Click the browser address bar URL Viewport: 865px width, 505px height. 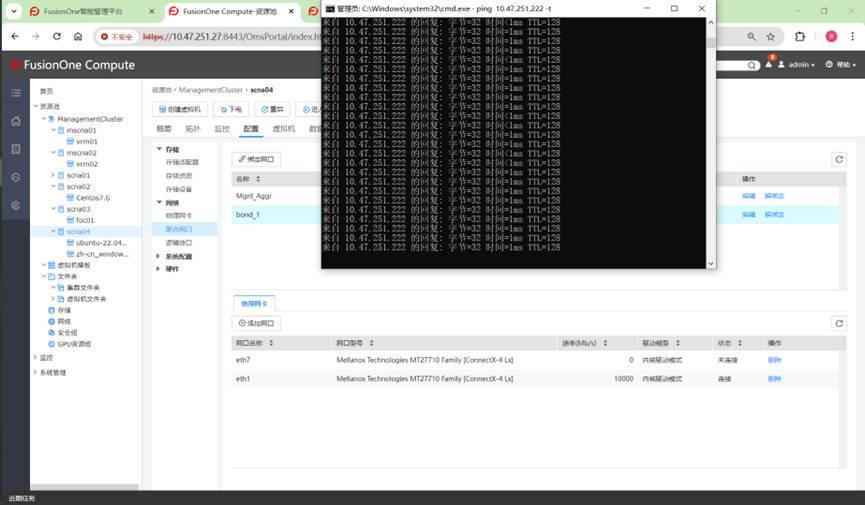click(x=232, y=36)
